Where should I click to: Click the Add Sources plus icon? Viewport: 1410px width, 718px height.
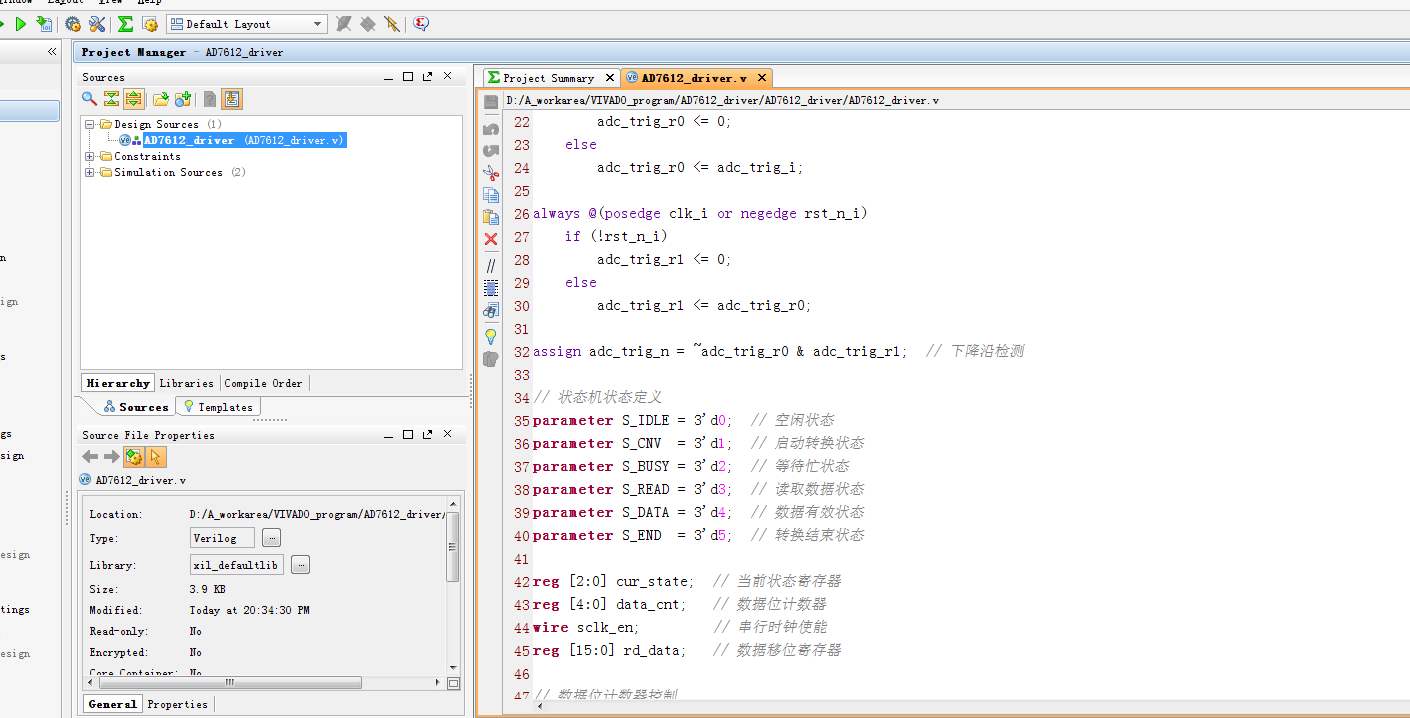(x=183, y=98)
